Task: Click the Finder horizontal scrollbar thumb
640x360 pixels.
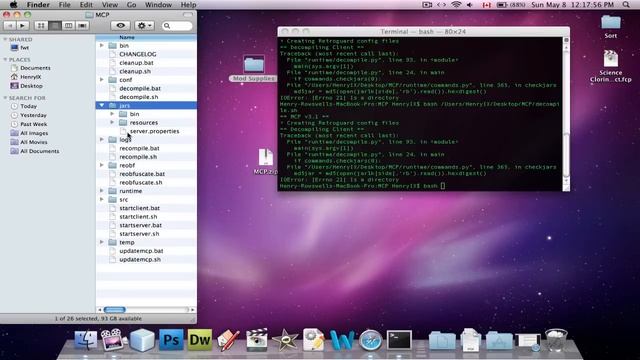Action: point(115,310)
